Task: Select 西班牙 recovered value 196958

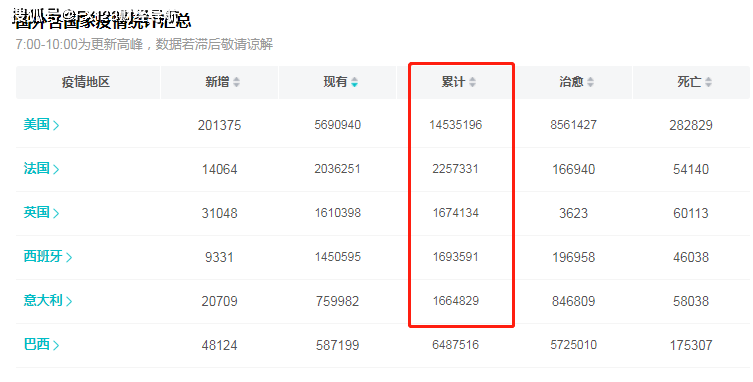Action: click(573, 257)
